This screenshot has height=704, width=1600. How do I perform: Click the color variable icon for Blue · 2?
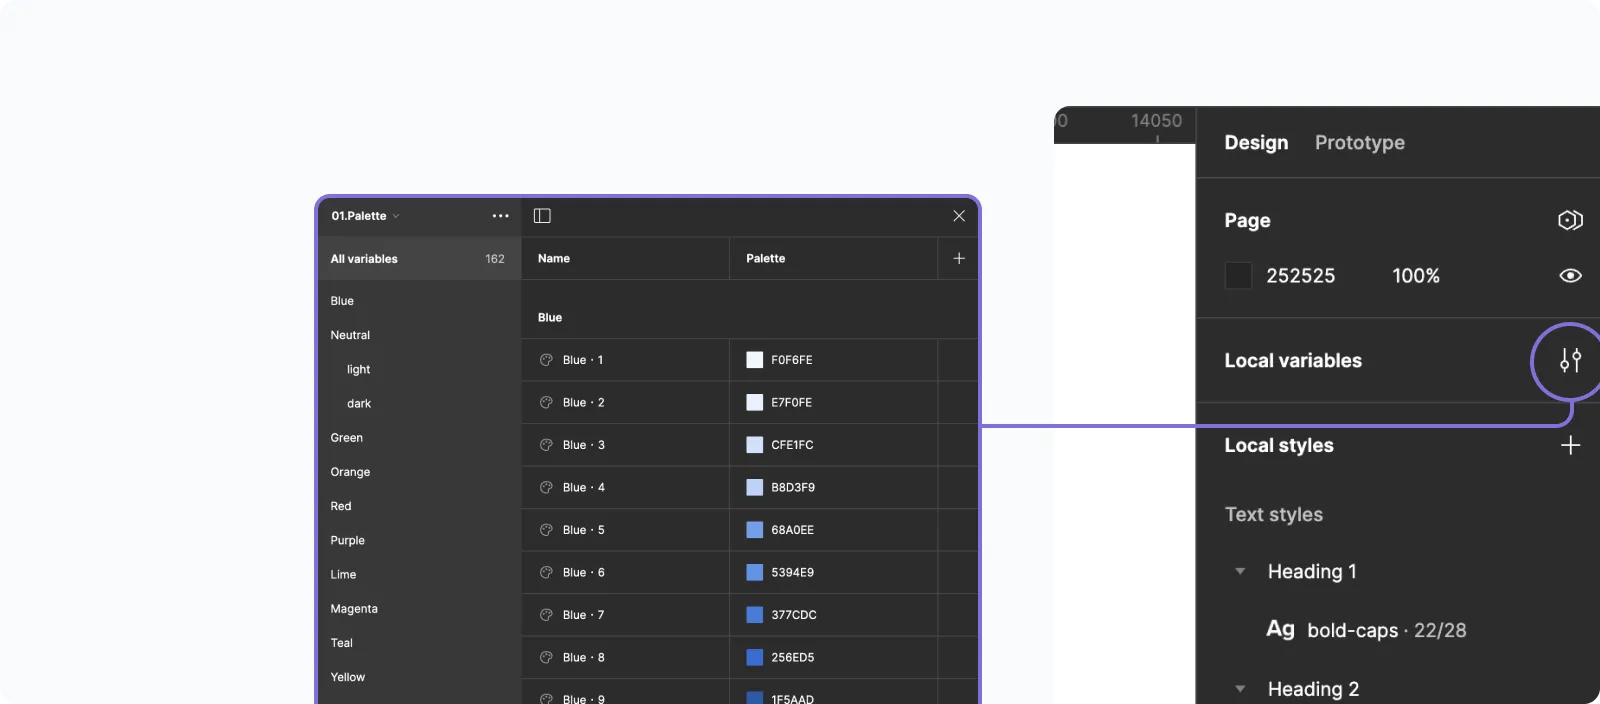[x=546, y=402]
